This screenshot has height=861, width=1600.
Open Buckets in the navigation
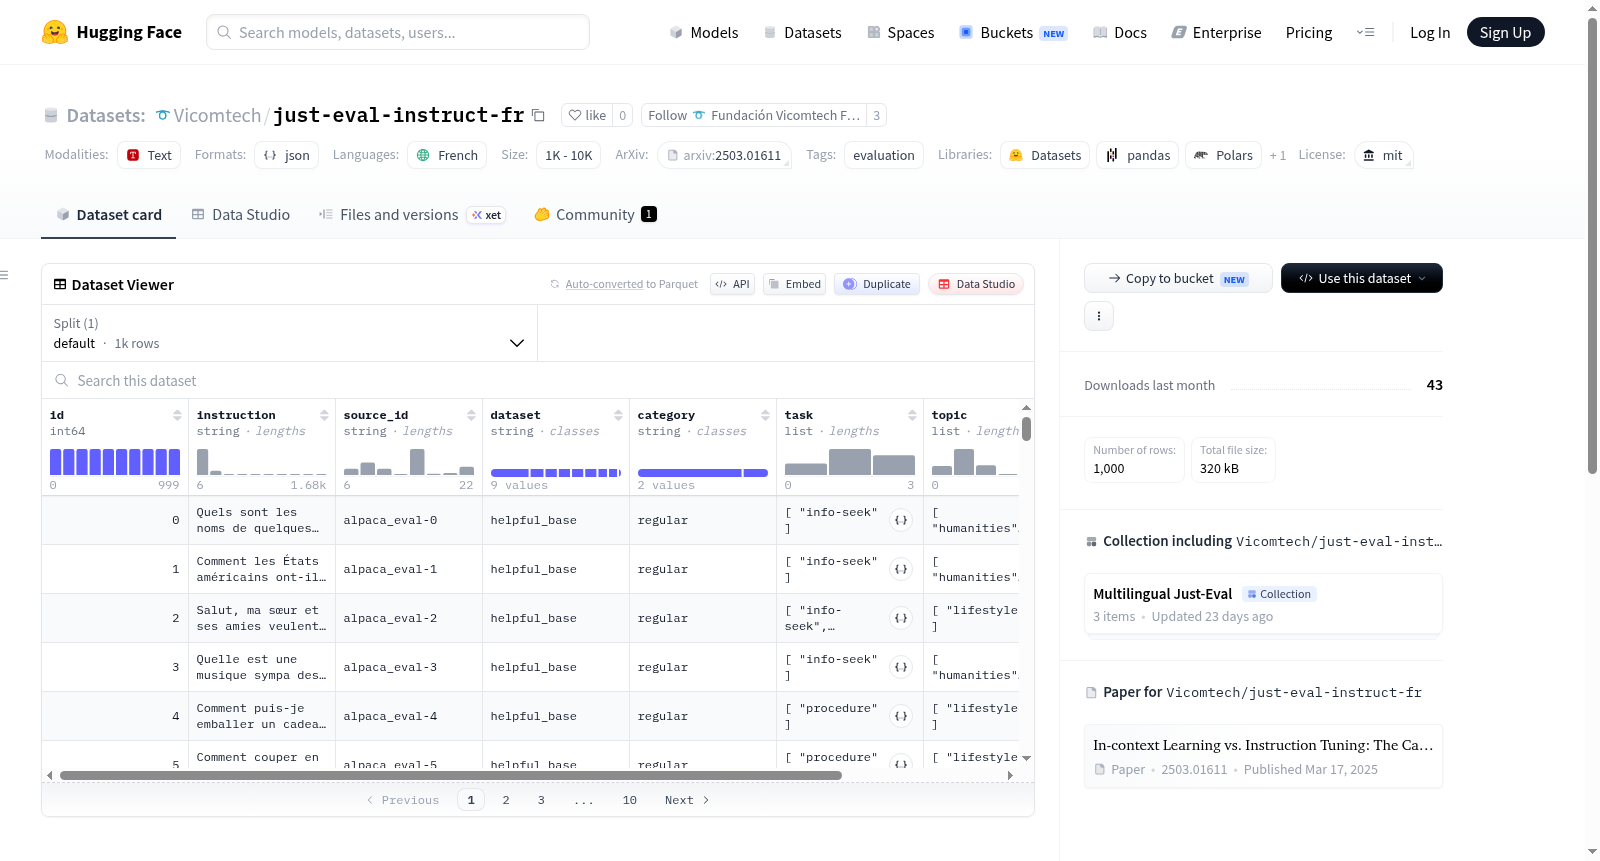[x=1013, y=32]
